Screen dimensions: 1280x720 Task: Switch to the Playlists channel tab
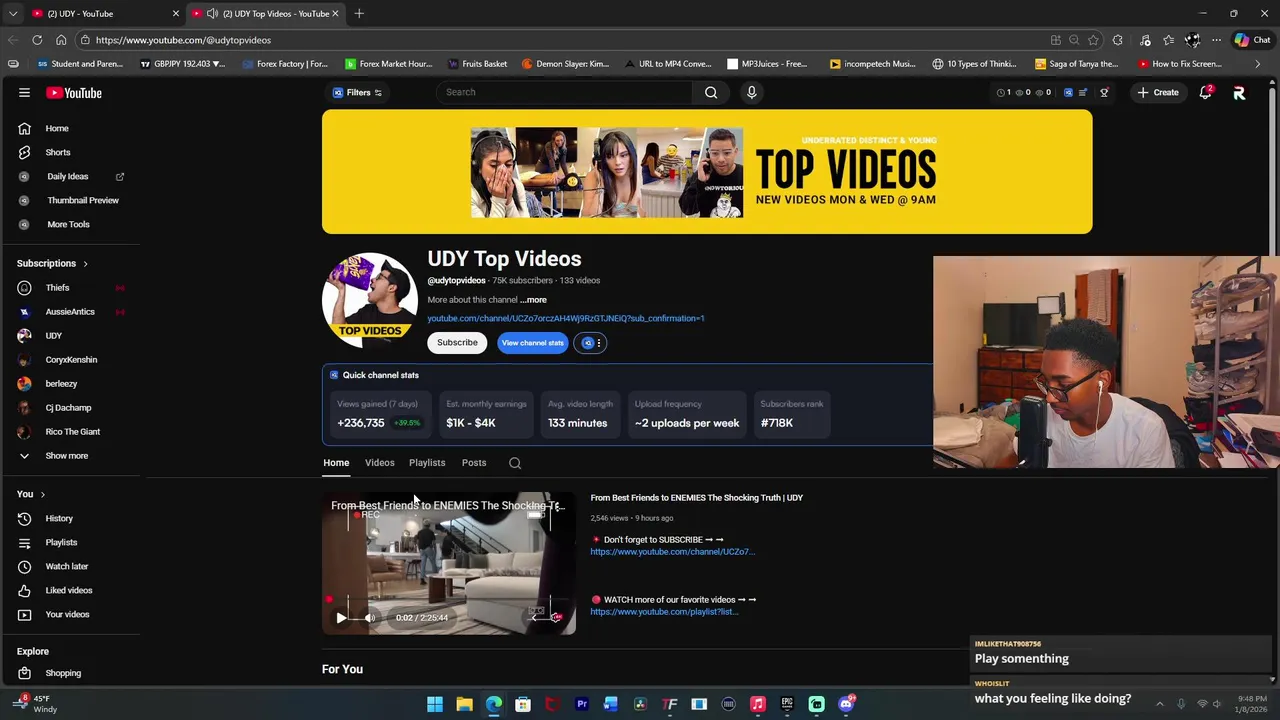427,463
